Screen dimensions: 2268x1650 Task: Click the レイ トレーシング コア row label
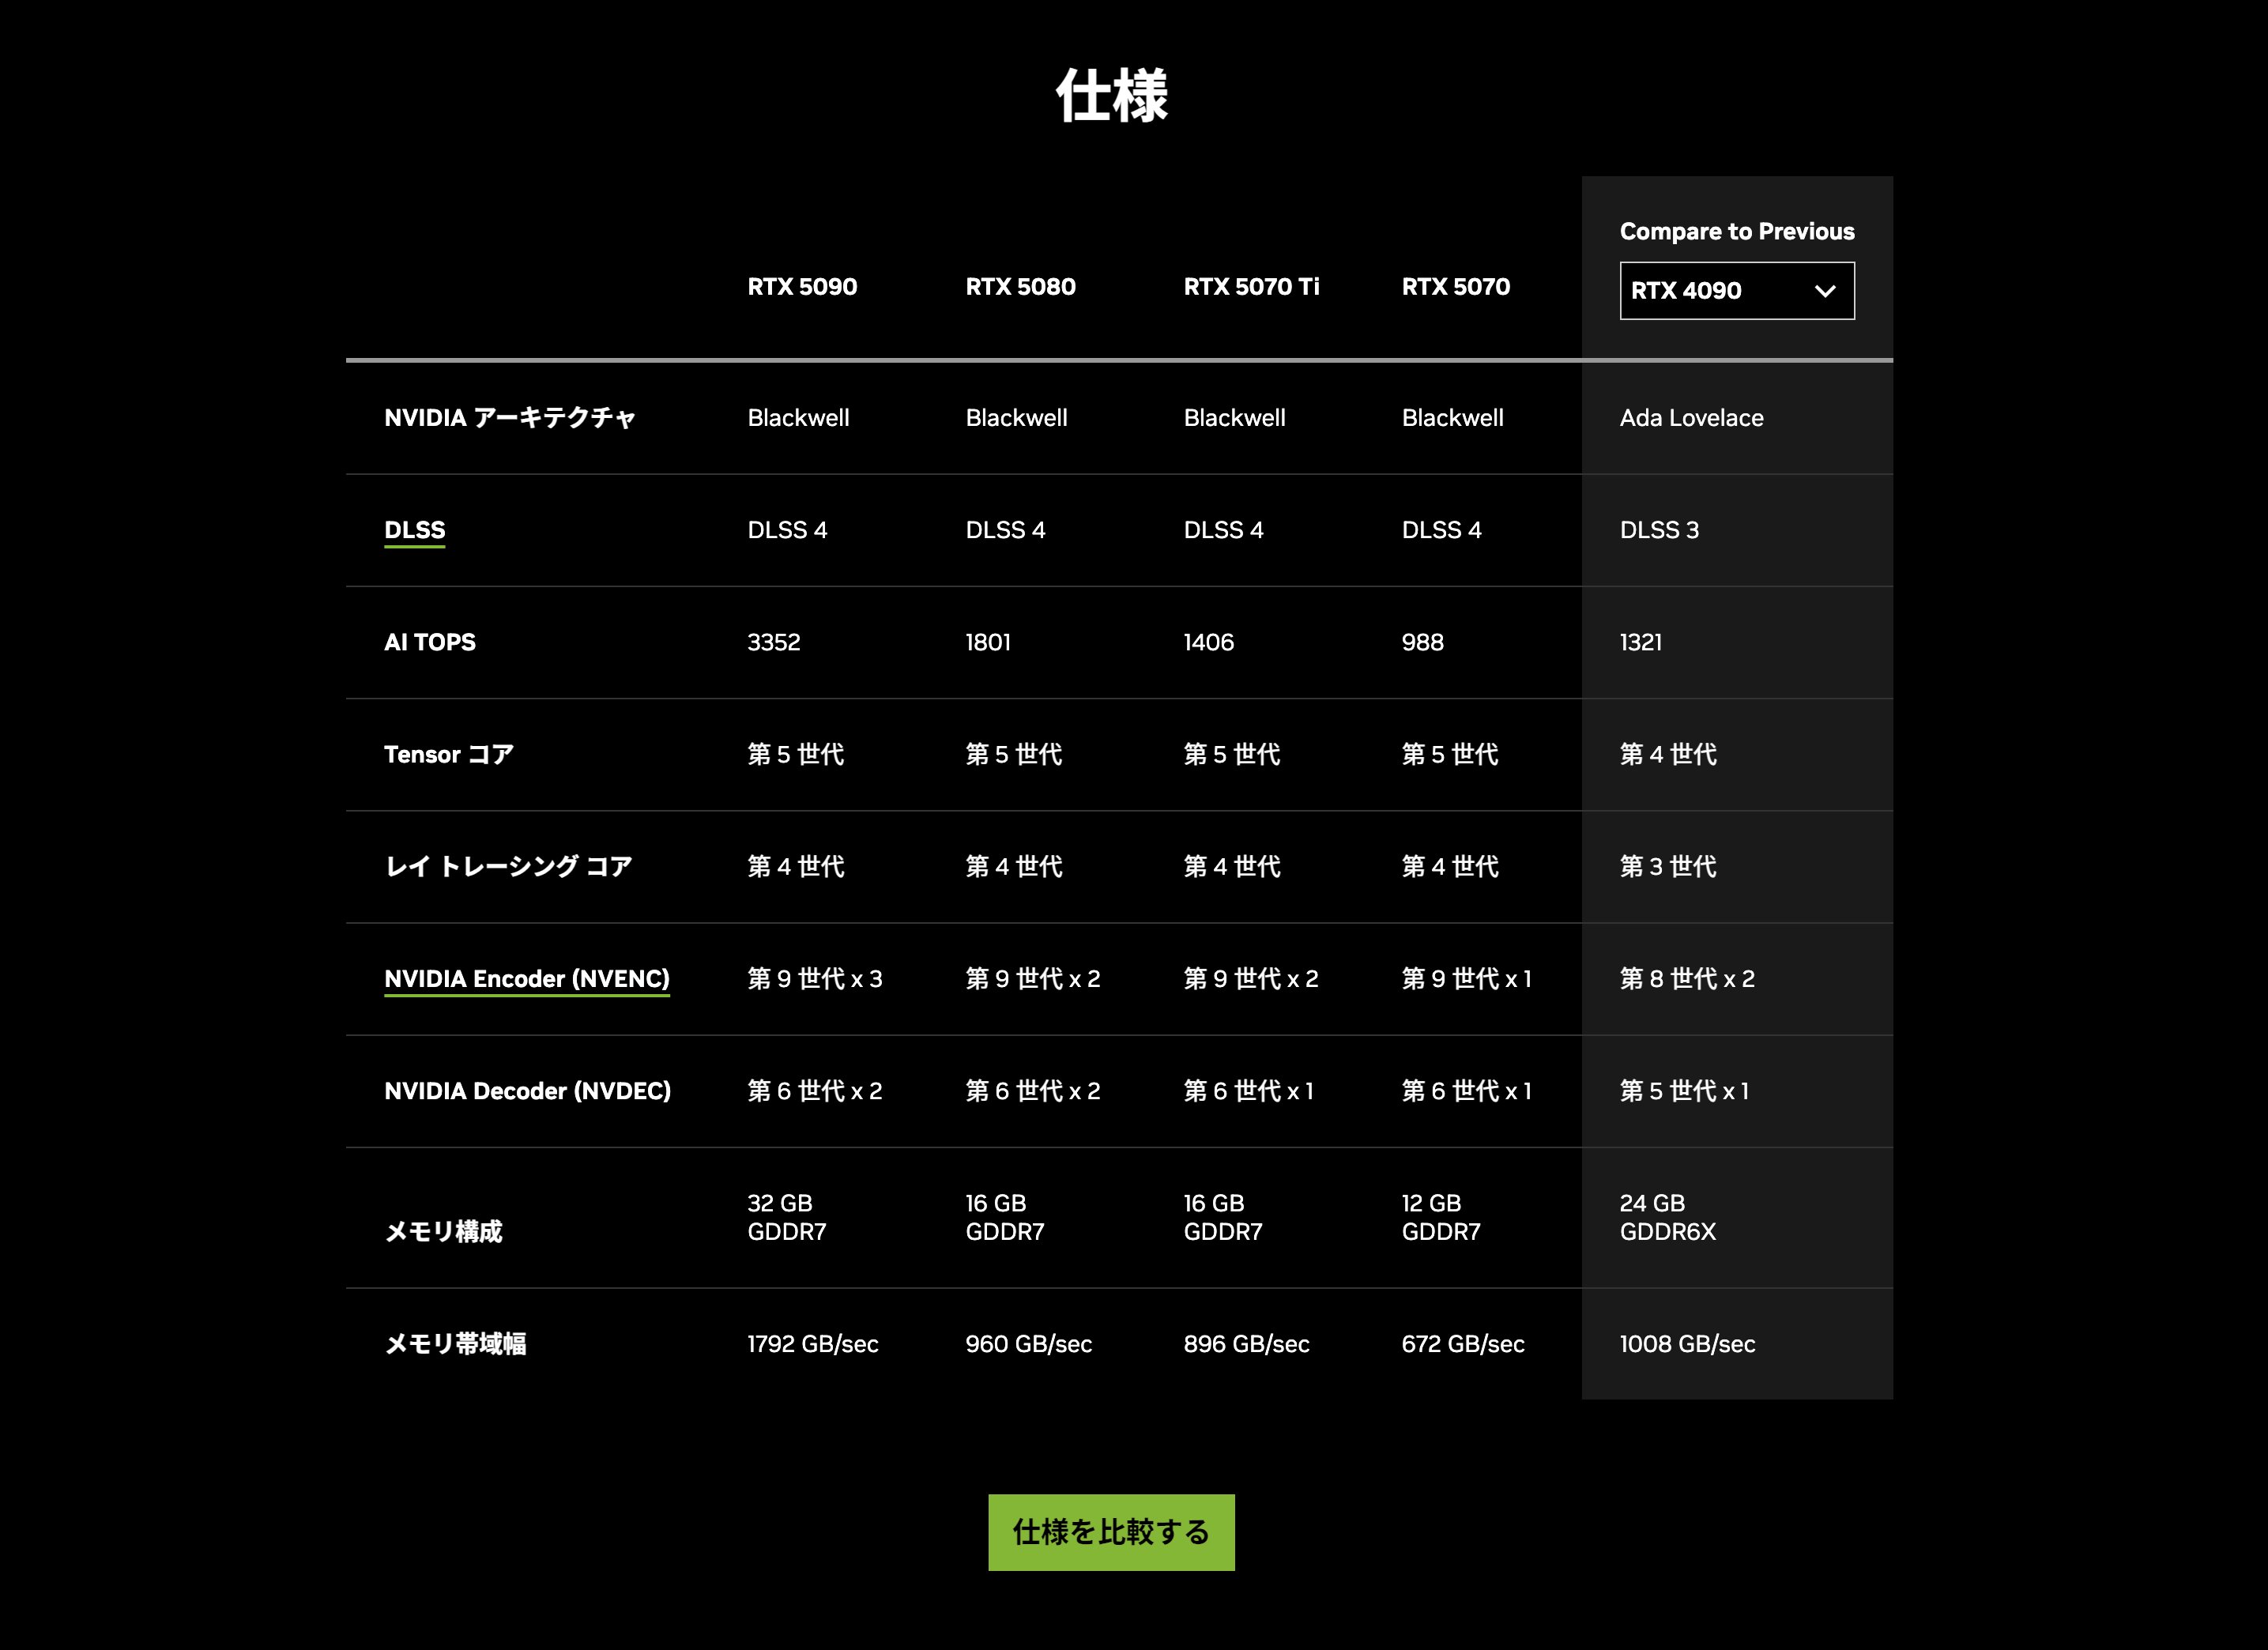click(x=509, y=866)
